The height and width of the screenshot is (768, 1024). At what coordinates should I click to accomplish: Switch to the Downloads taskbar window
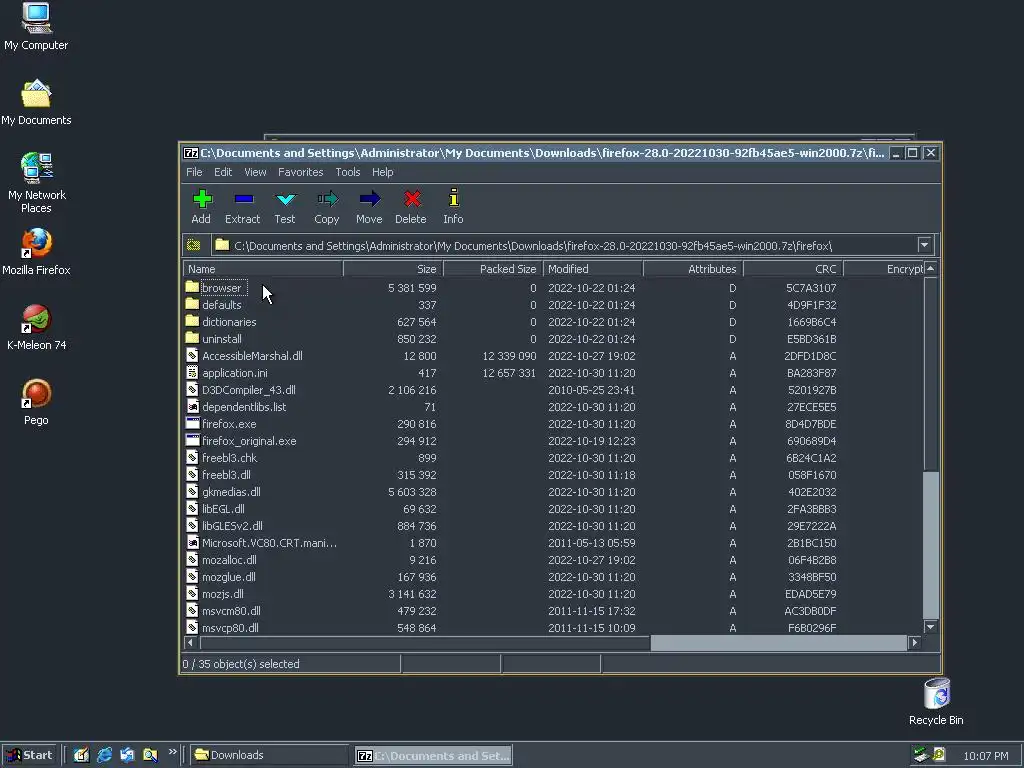[269, 755]
